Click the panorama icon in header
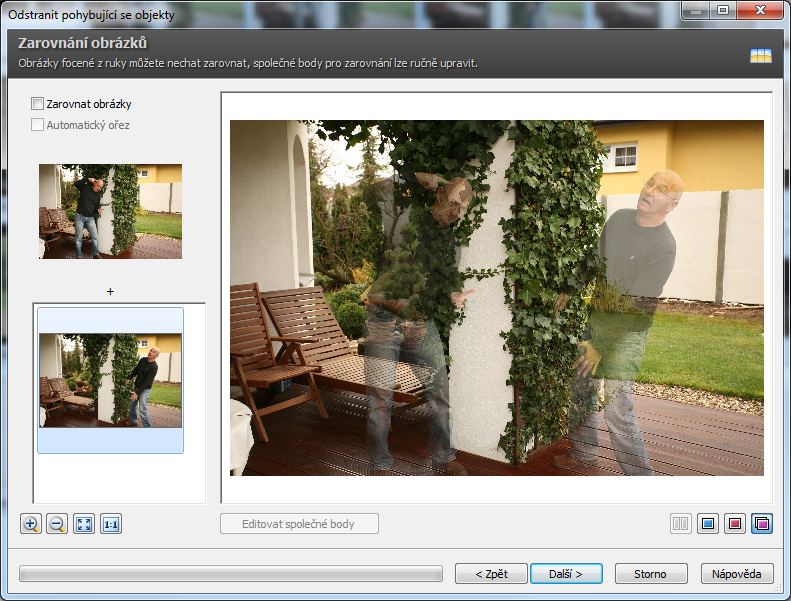Image resolution: width=791 pixels, height=601 pixels. coord(761,56)
